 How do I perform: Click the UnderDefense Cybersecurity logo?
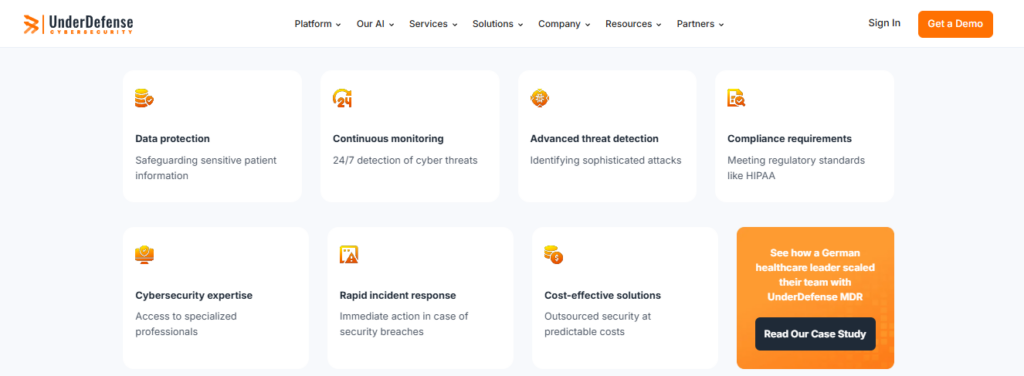[78, 24]
